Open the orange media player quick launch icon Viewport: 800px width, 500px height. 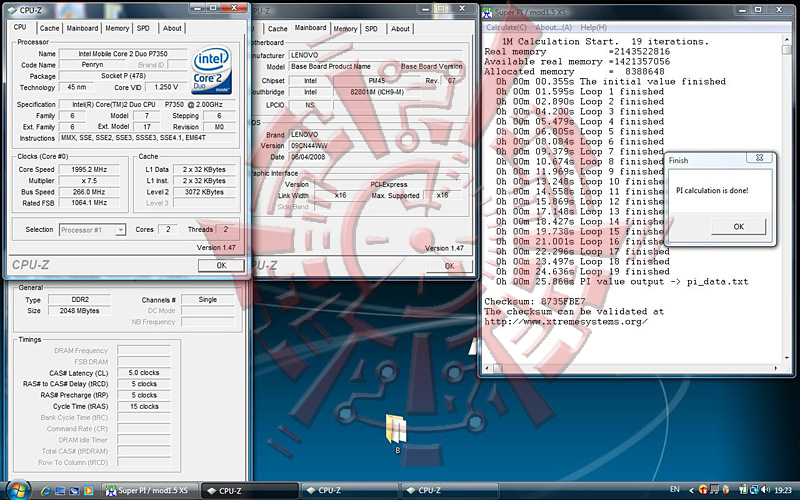(x=88, y=491)
